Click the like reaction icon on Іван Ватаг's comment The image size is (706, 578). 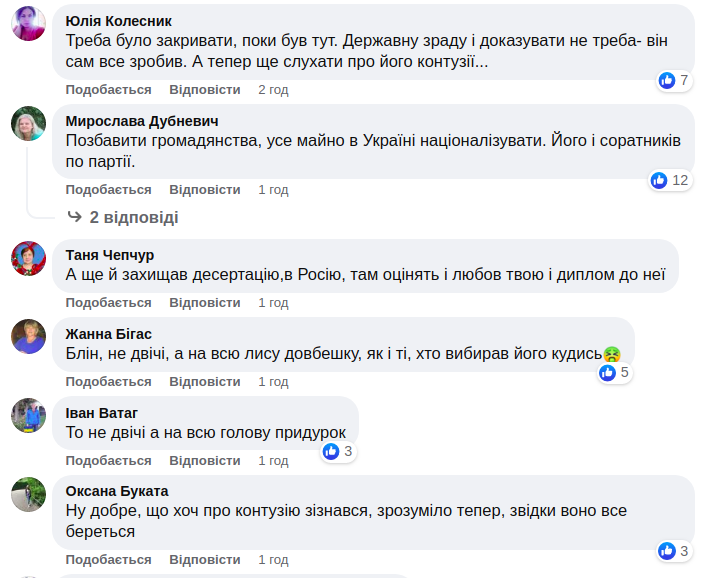pyautogui.click(x=331, y=452)
